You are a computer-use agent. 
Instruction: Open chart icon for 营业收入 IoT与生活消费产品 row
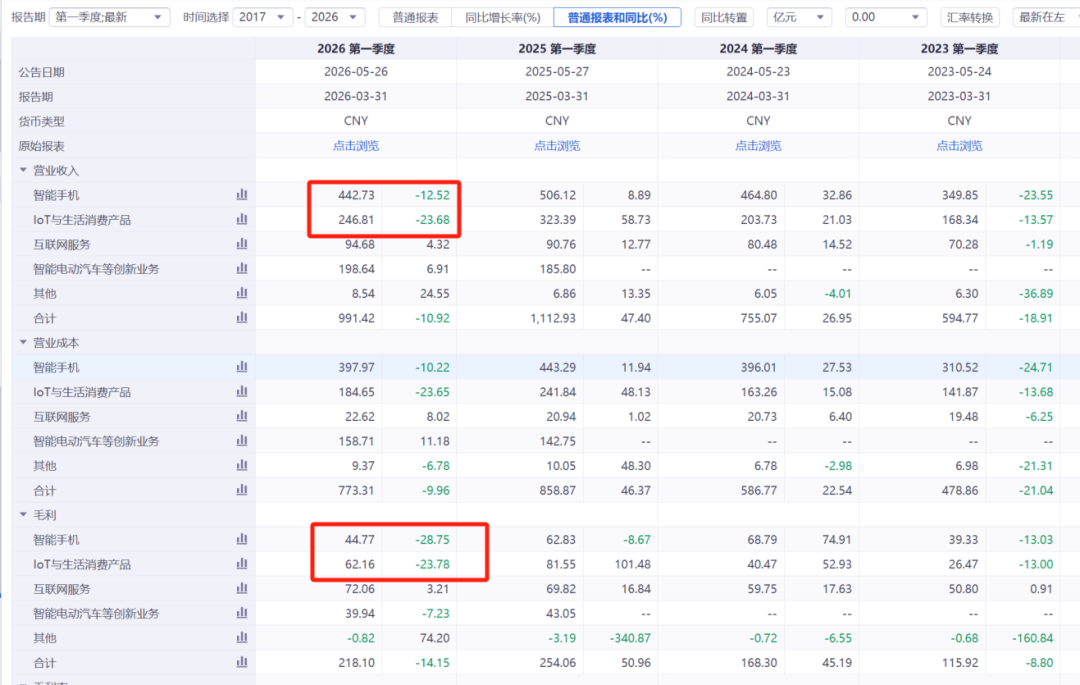[242, 220]
